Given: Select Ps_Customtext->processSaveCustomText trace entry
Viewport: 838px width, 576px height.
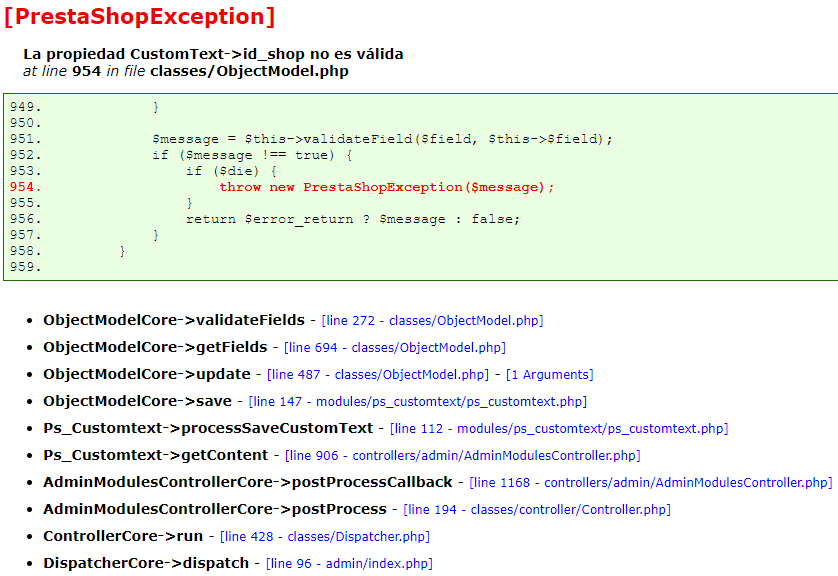Looking at the screenshot, I should [x=208, y=428].
